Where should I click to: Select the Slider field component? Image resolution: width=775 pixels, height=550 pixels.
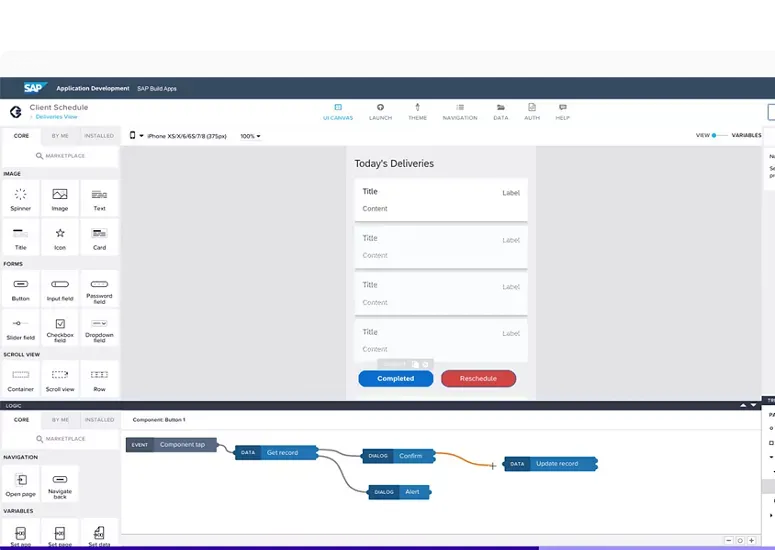(21, 329)
